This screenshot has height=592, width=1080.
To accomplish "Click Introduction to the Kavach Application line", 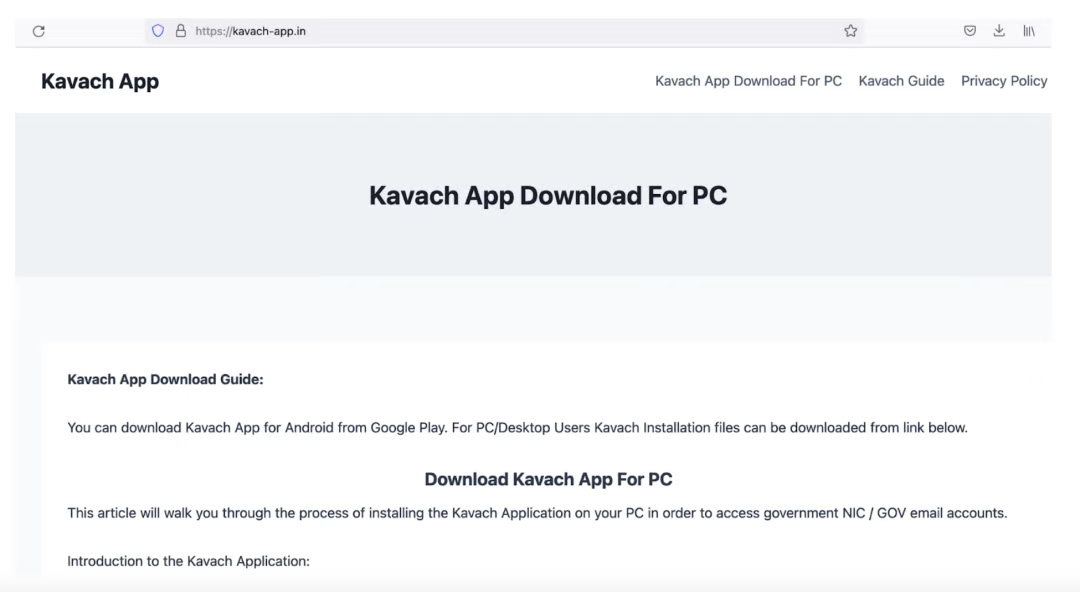I will coord(189,562).
